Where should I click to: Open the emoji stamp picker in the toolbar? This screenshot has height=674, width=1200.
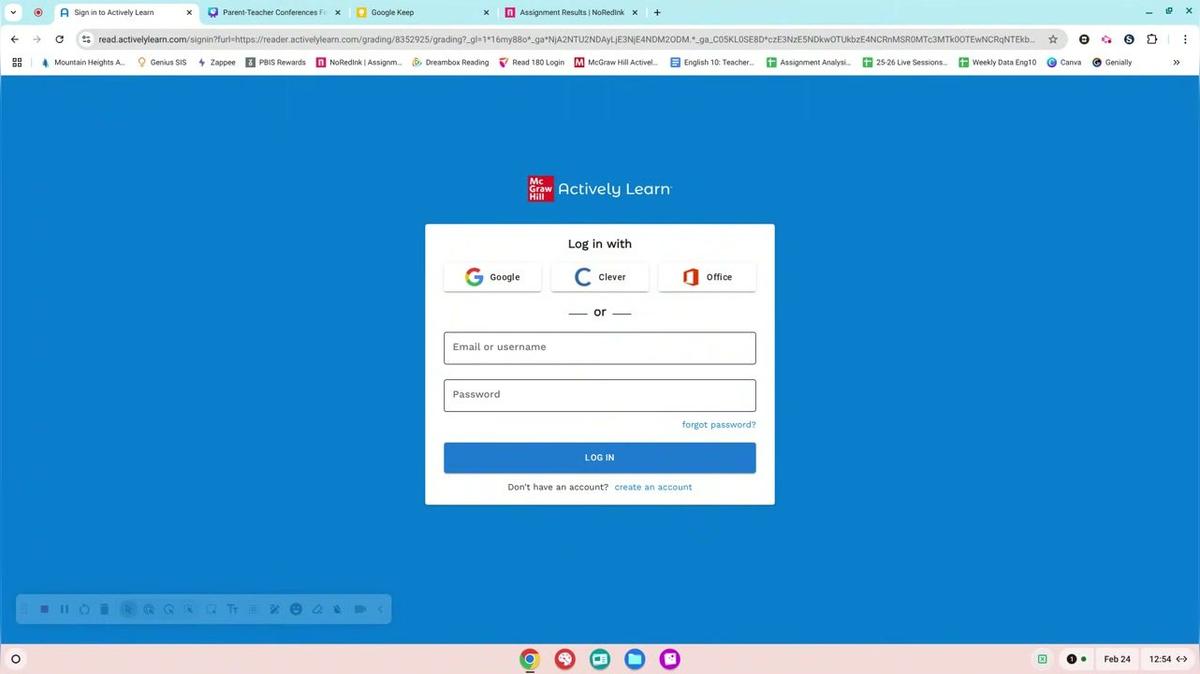click(296, 609)
